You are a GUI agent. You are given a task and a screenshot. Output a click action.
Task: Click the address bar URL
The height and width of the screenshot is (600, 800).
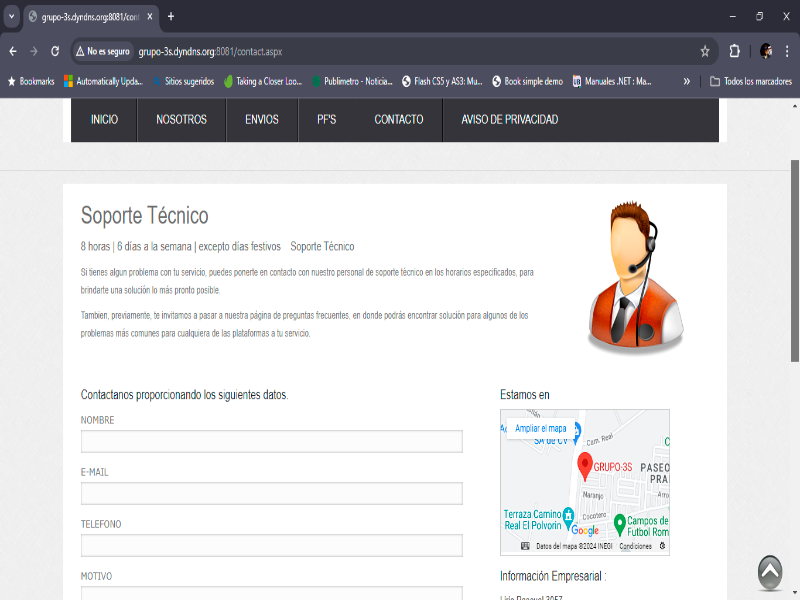210,52
